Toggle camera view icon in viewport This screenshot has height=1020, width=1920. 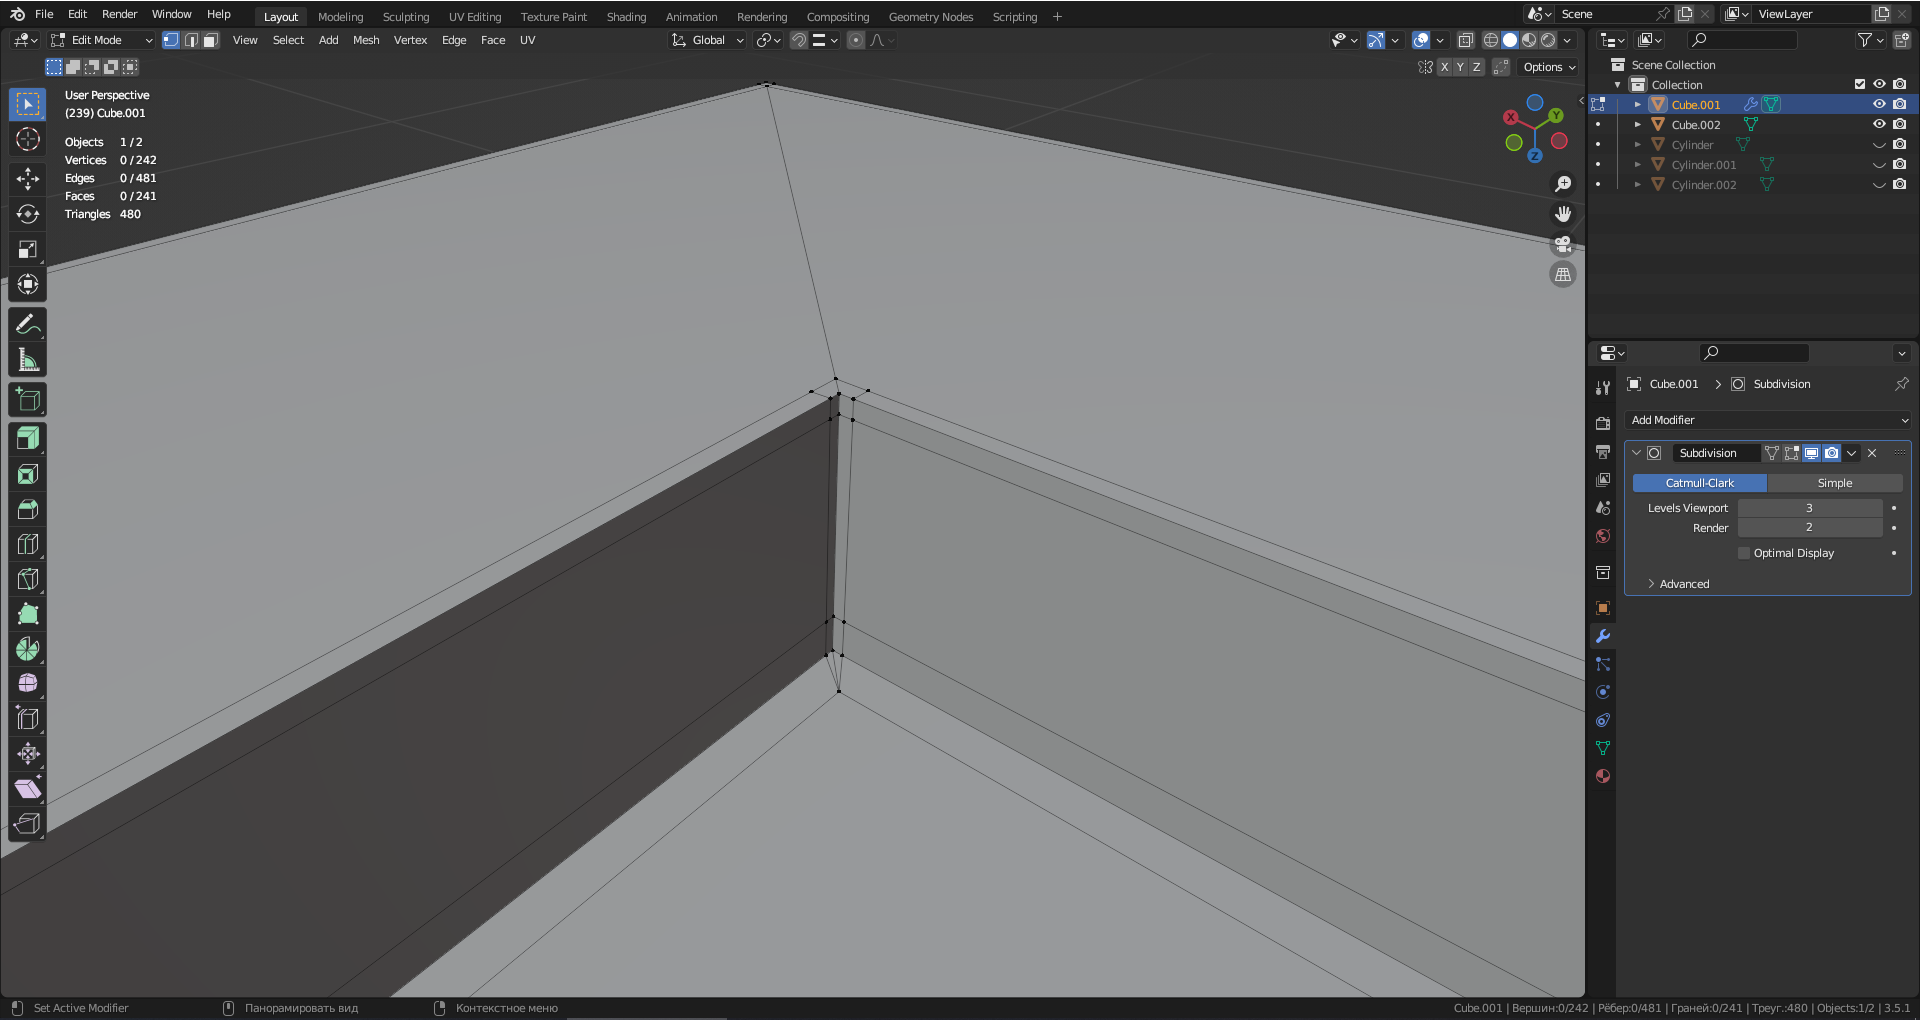1562,244
